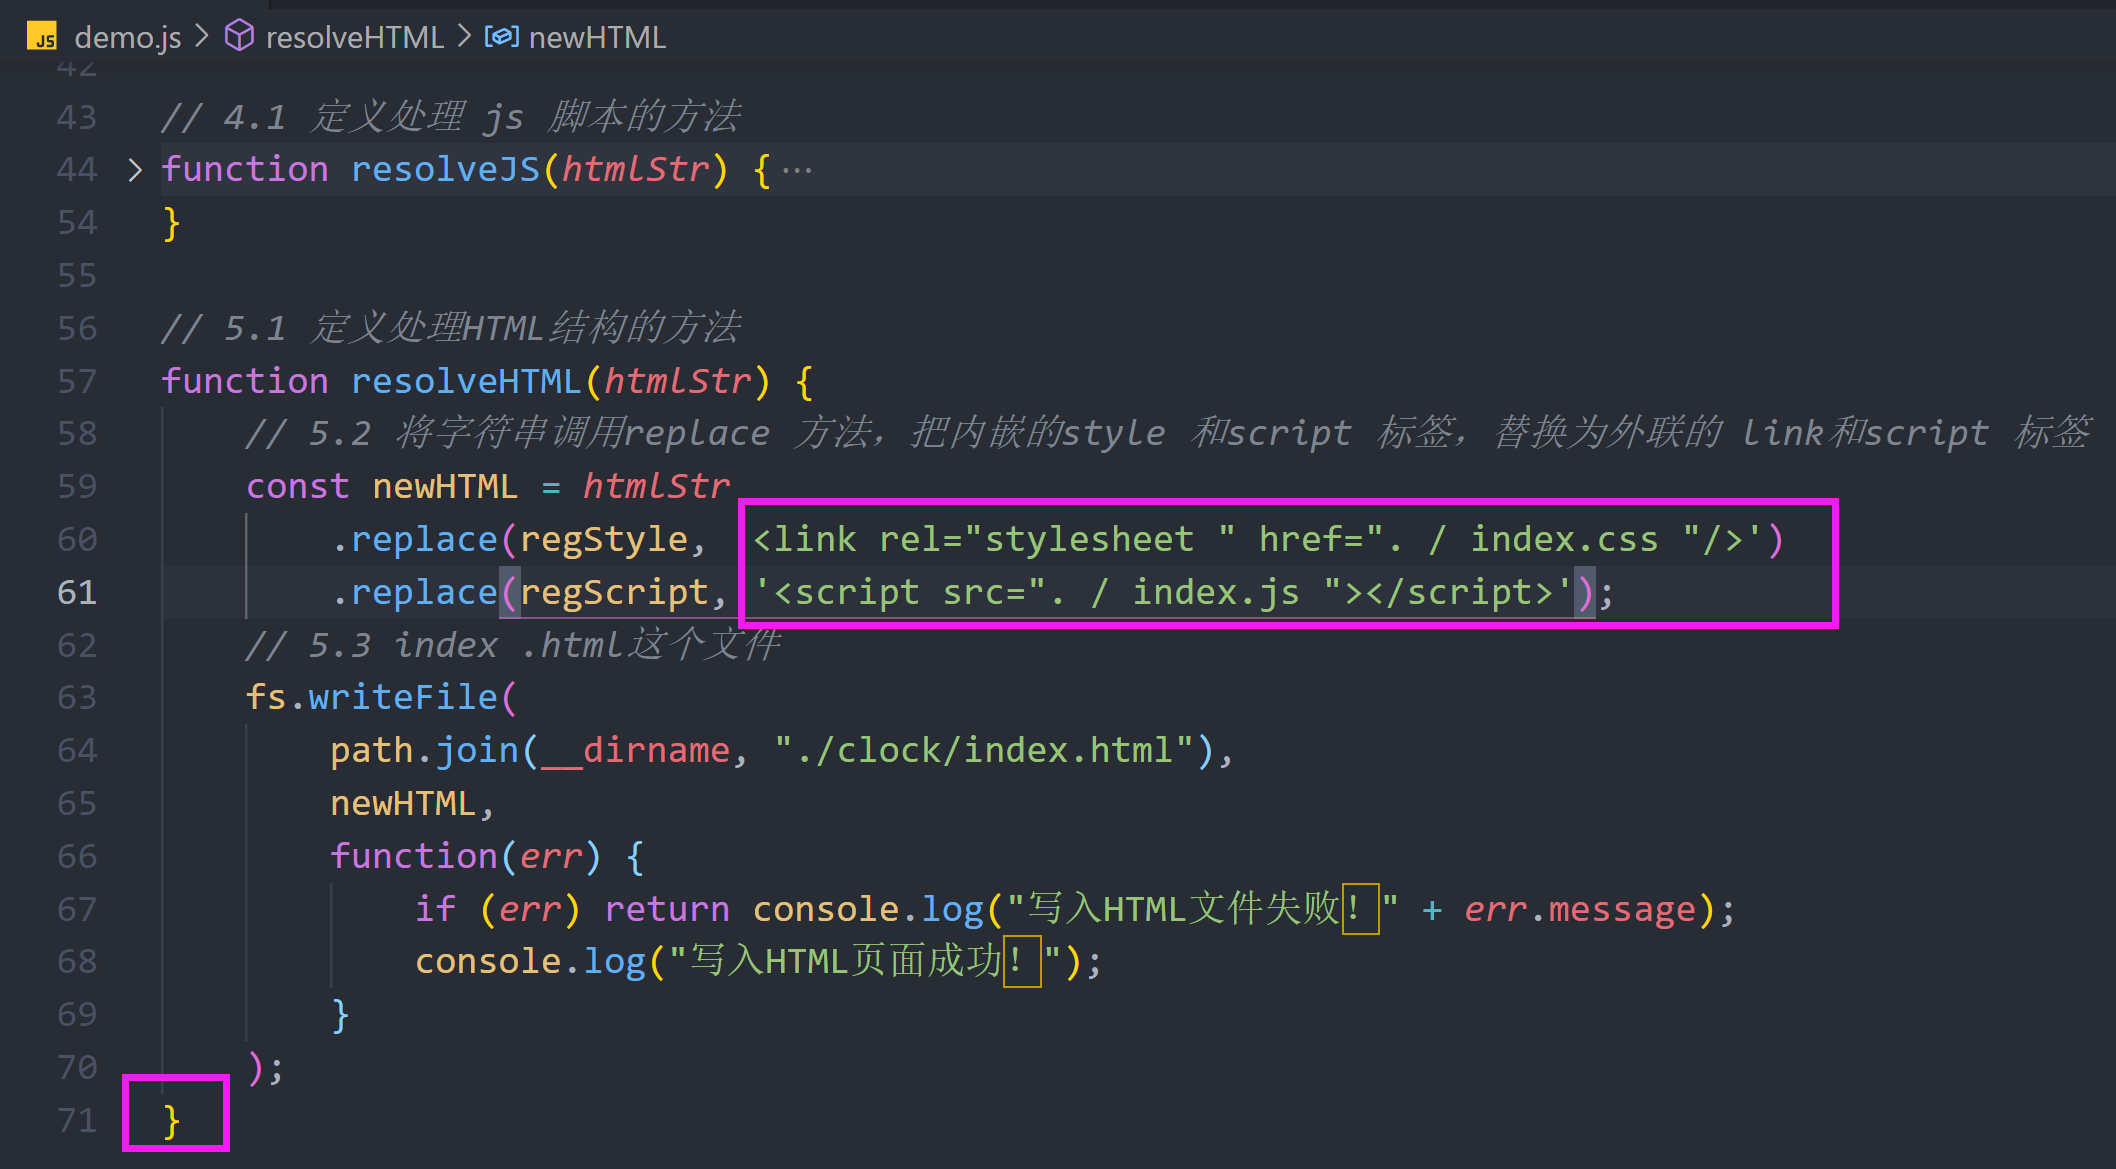Click err.message on line 67

point(1580,909)
